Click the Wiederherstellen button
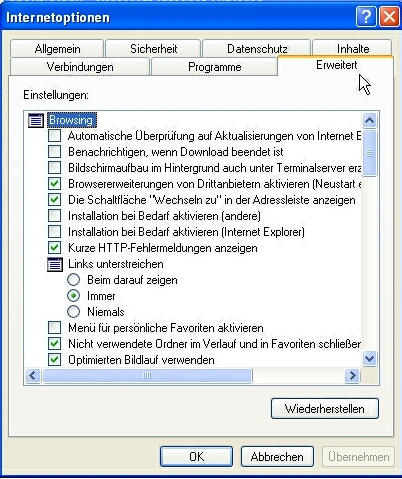The width and height of the screenshot is (402, 479). [x=325, y=409]
